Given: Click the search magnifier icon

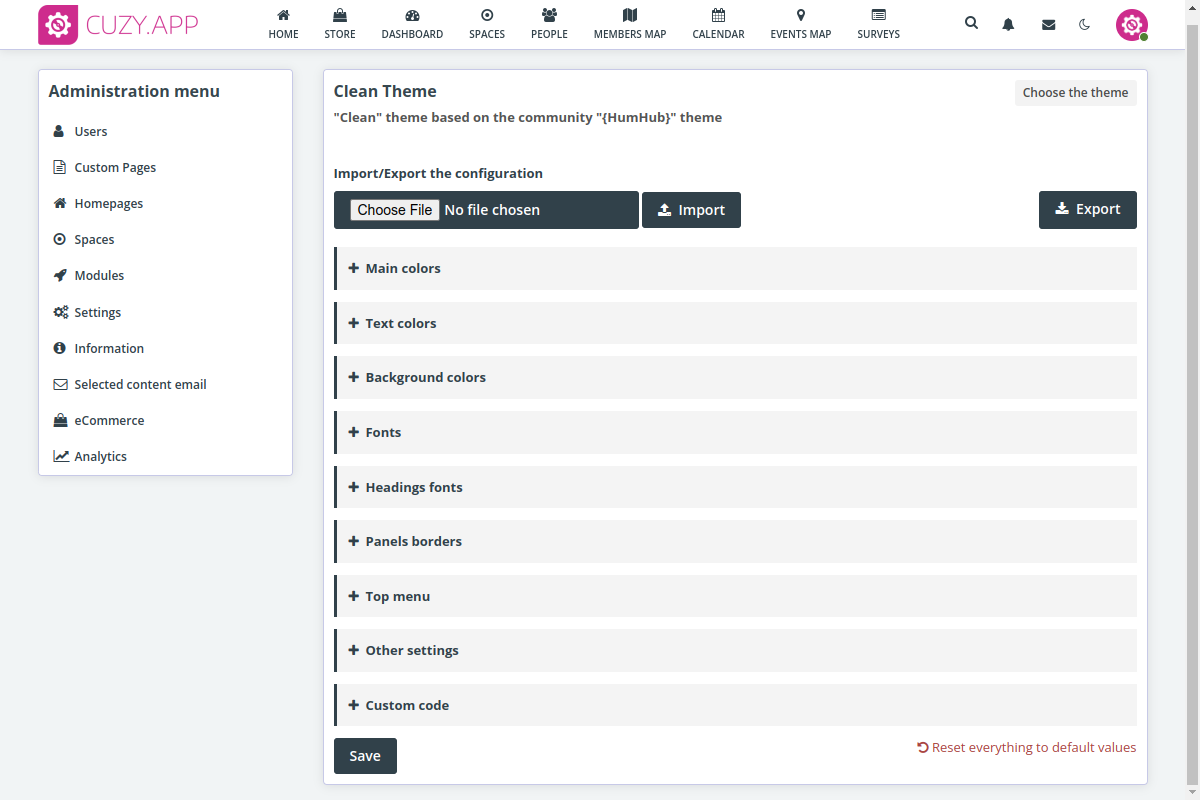Looking at the screenshot, I should (x=971, y=24).
